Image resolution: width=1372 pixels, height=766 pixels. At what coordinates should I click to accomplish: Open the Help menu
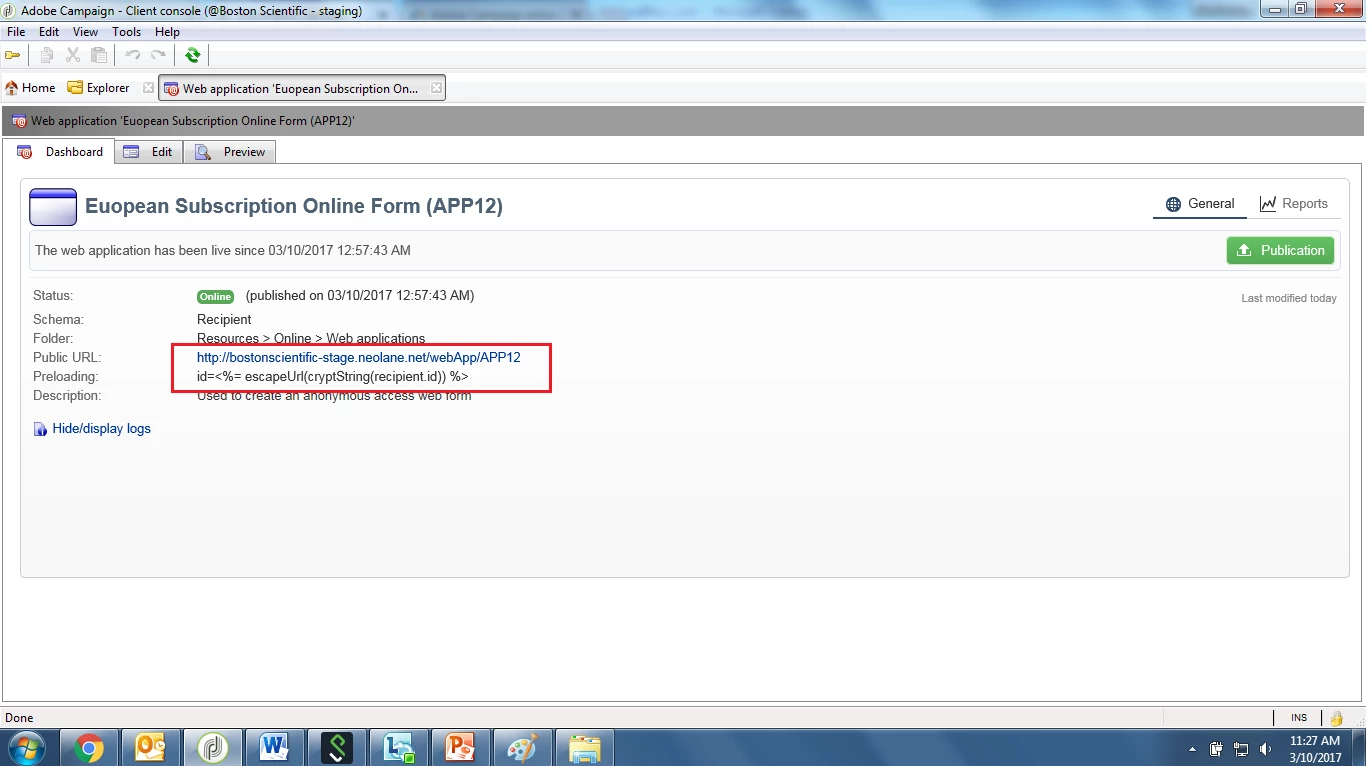click(167, 32)
